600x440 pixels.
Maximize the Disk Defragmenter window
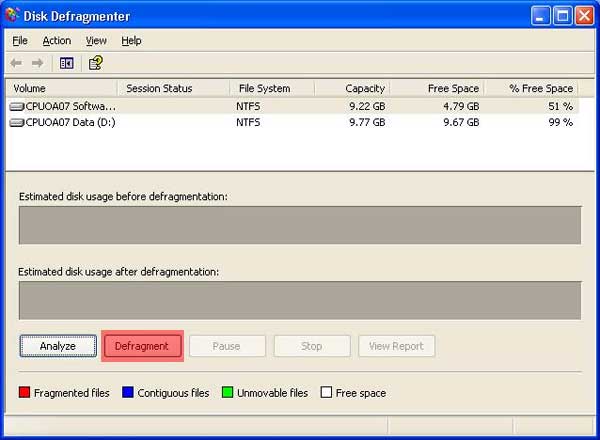pyautogui.click(x=562, y=16)
